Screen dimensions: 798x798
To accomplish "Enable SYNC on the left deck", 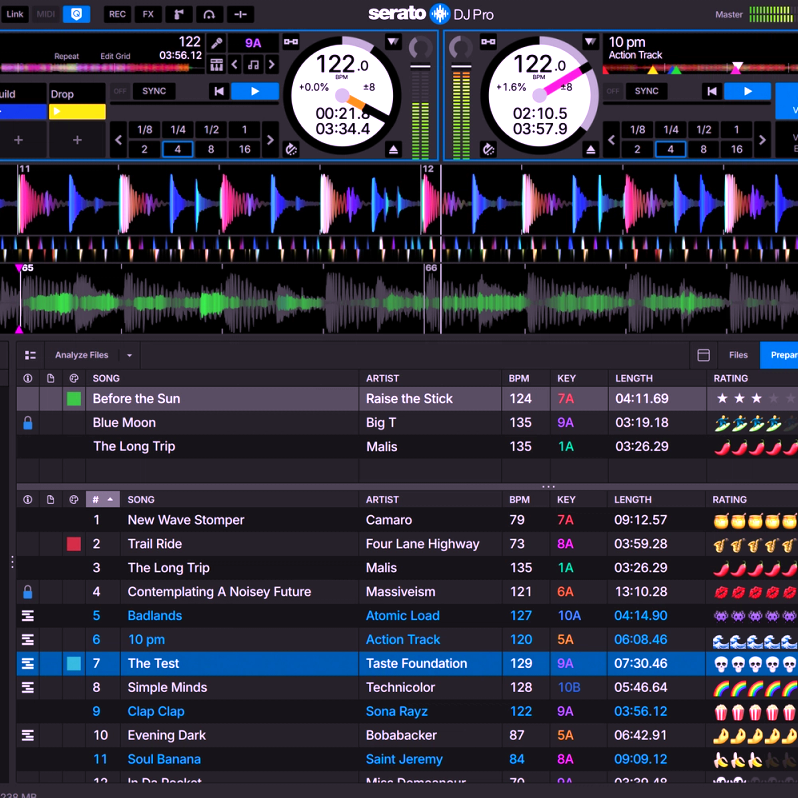I will 154,91.
